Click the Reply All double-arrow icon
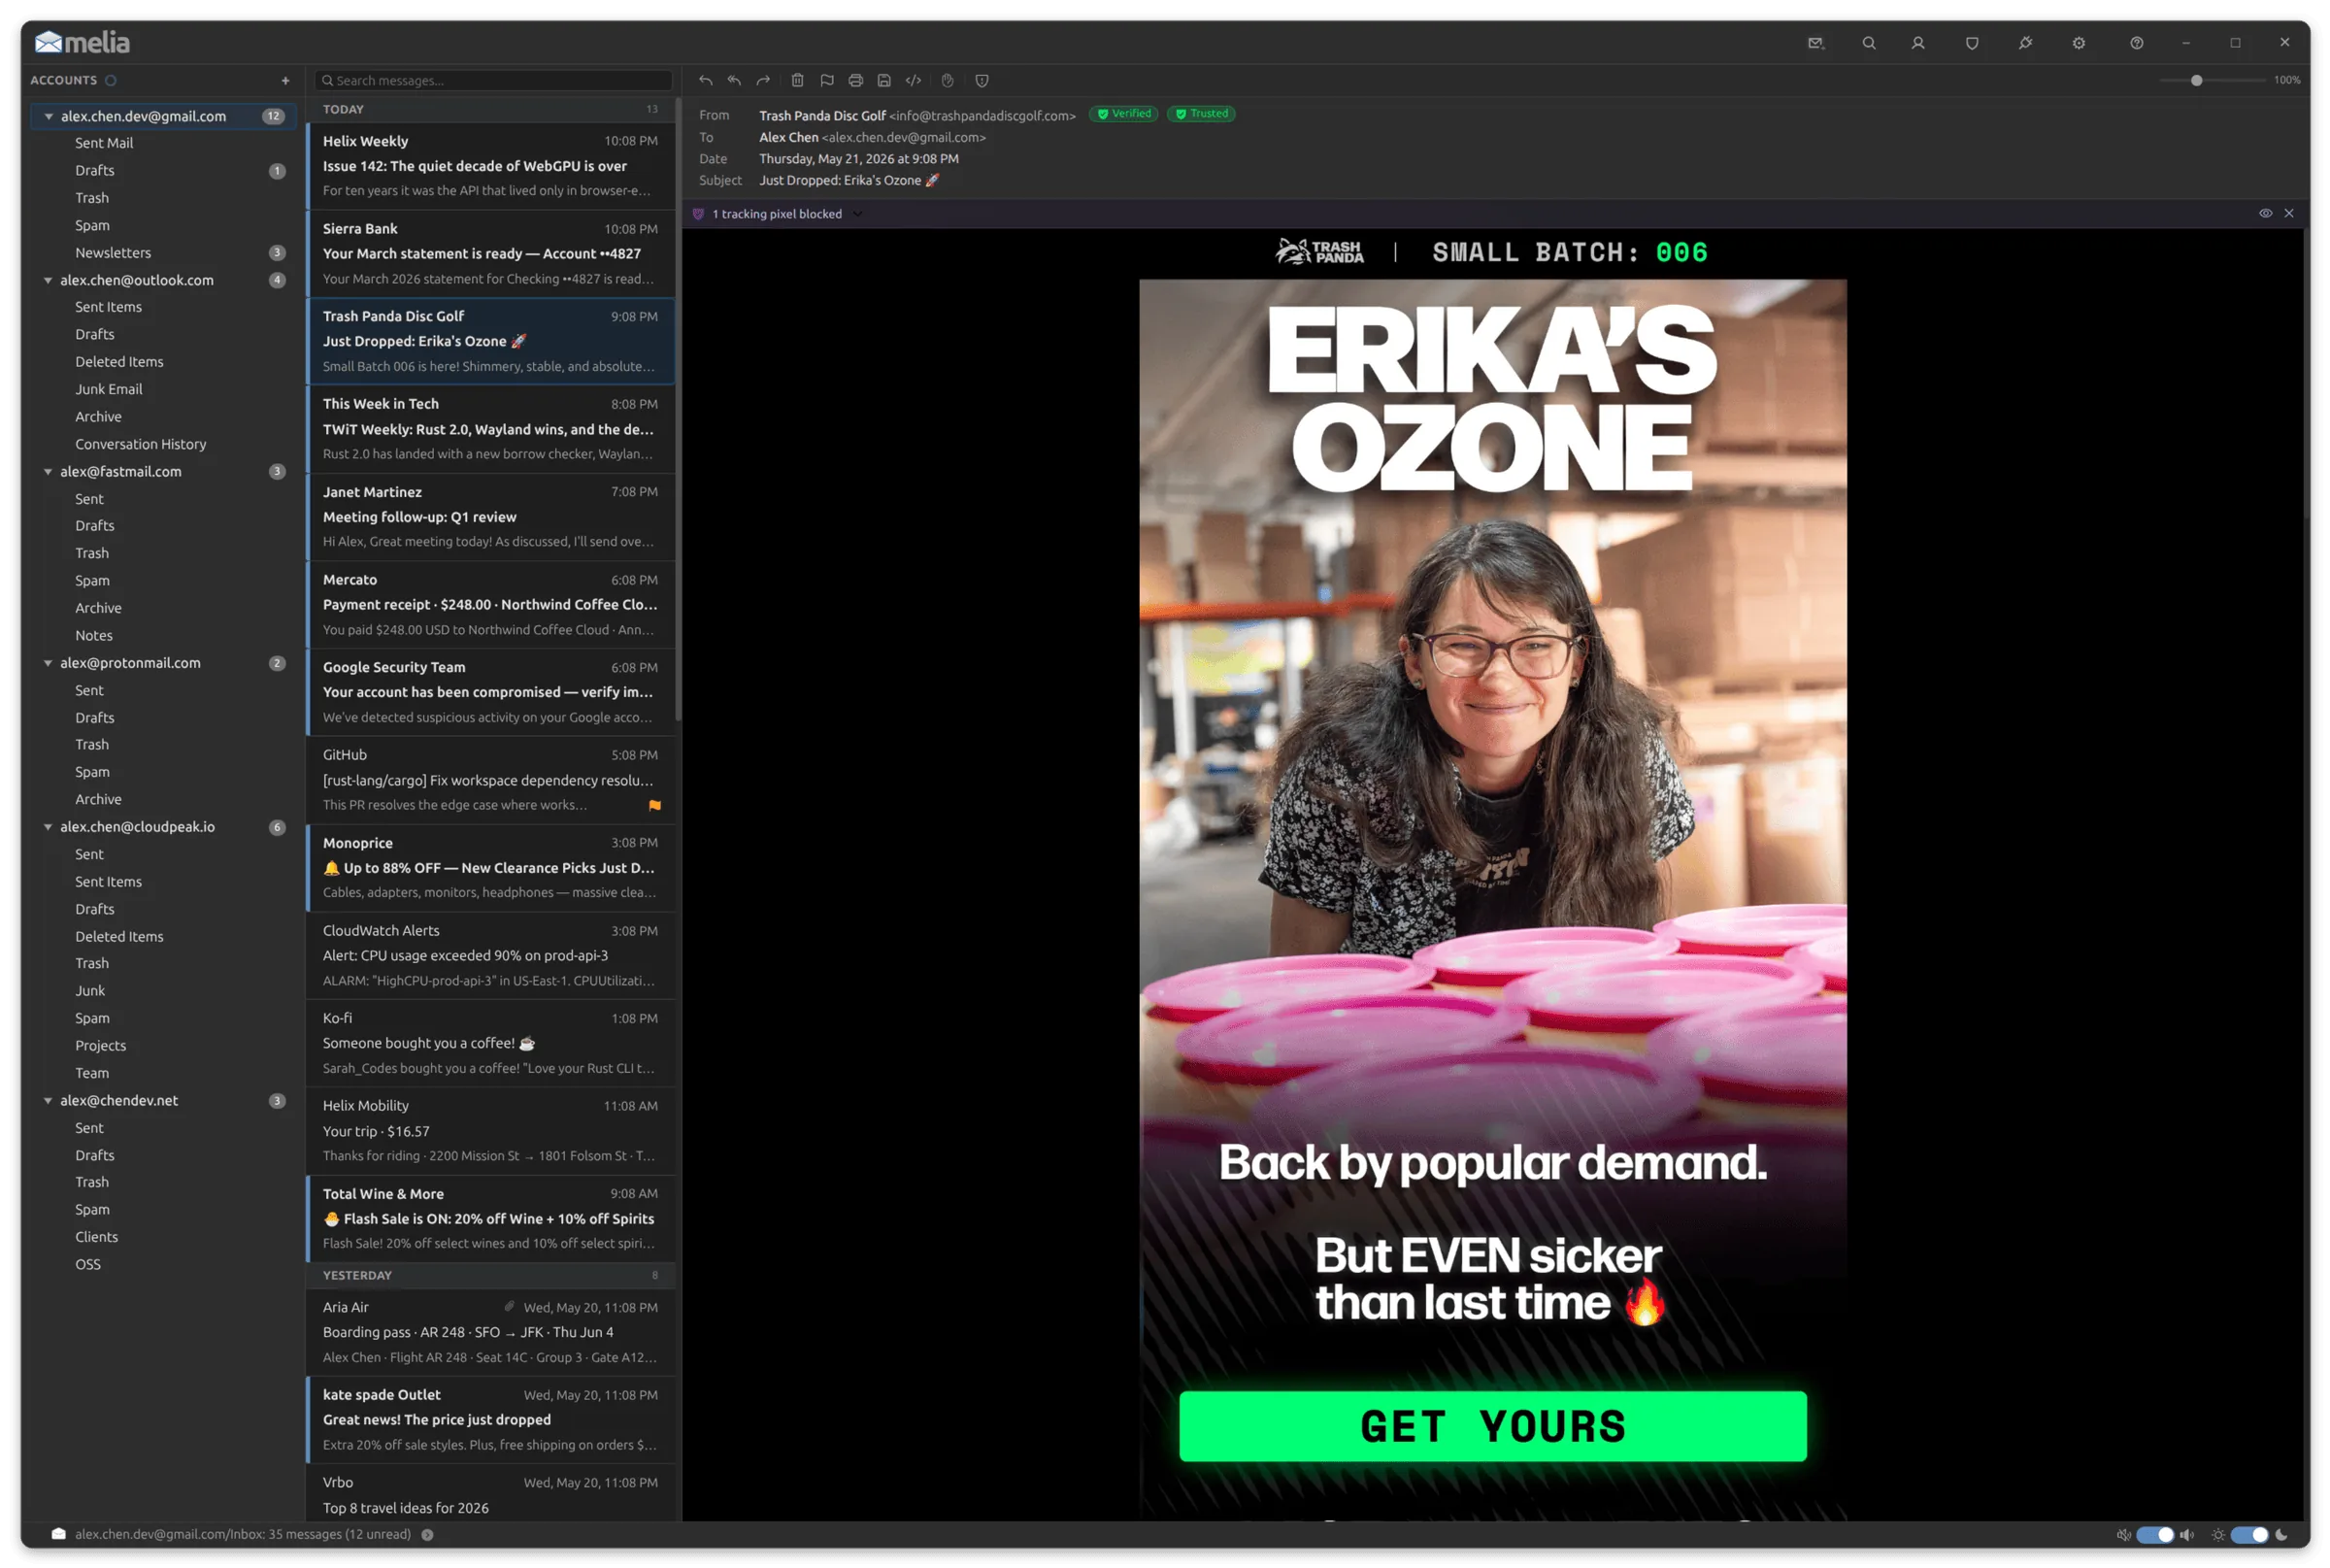2330x1568 pixels. point(734,80)
